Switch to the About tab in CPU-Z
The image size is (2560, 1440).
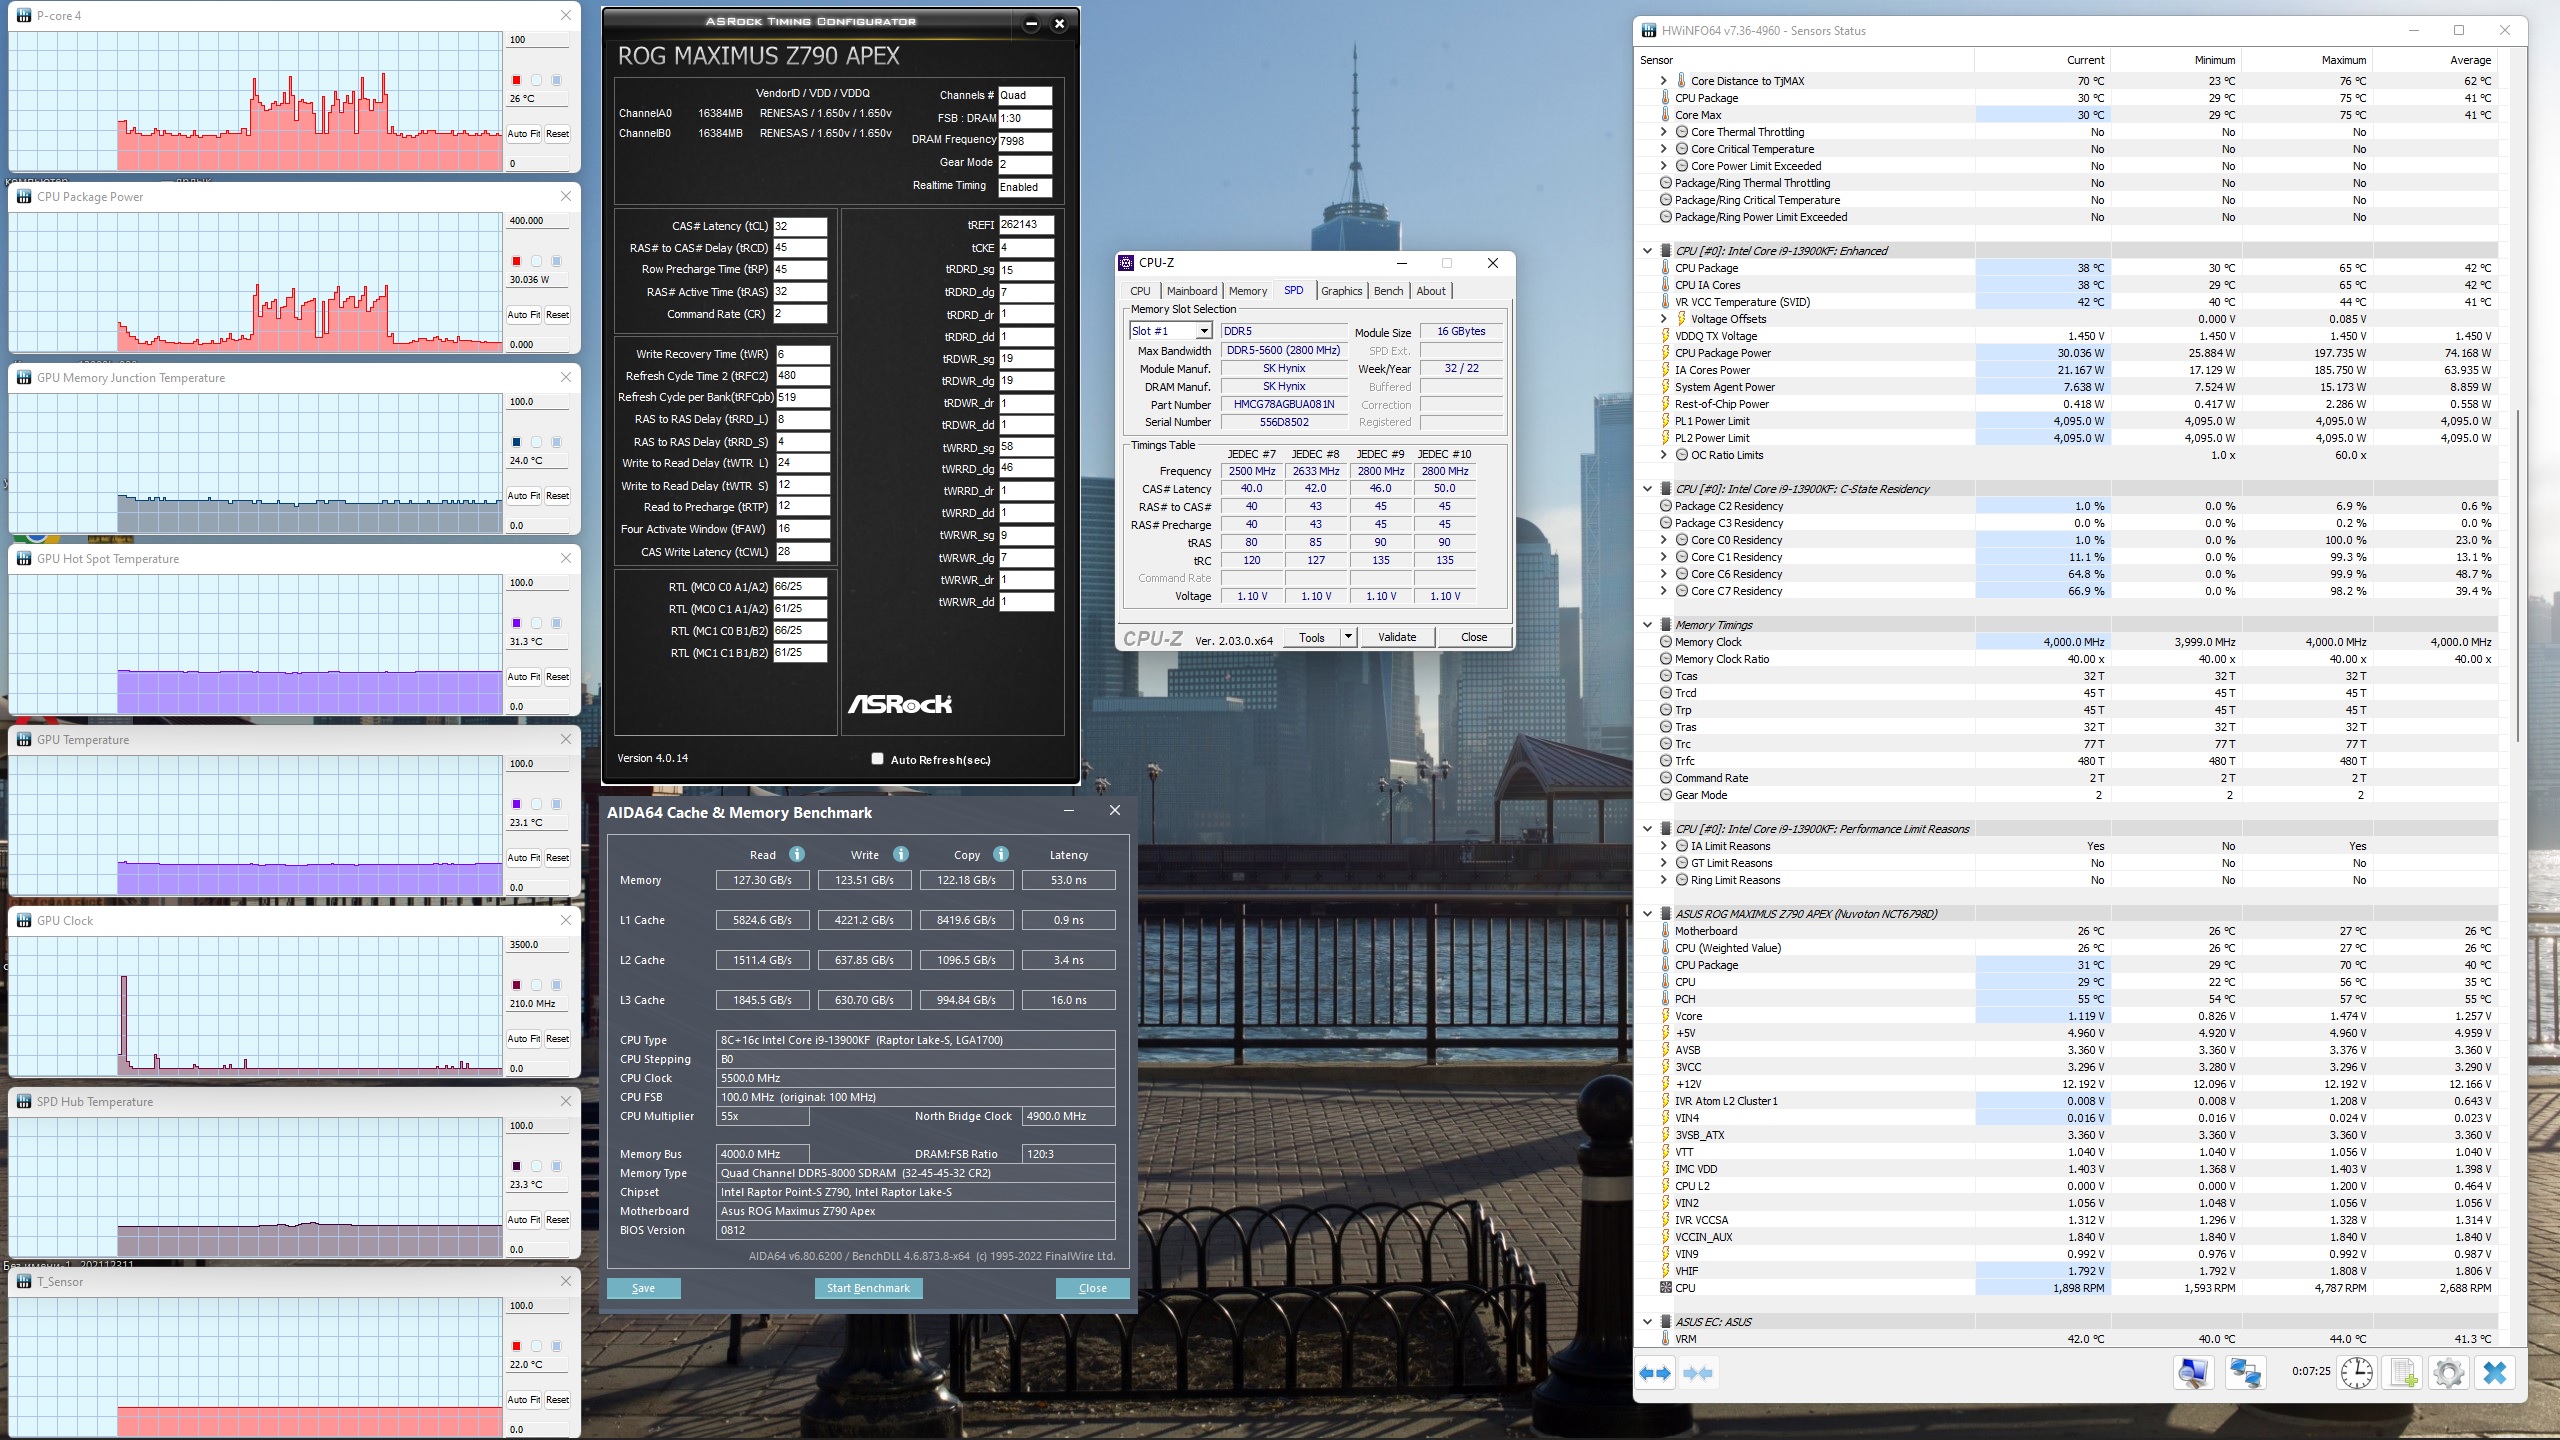1431,291
